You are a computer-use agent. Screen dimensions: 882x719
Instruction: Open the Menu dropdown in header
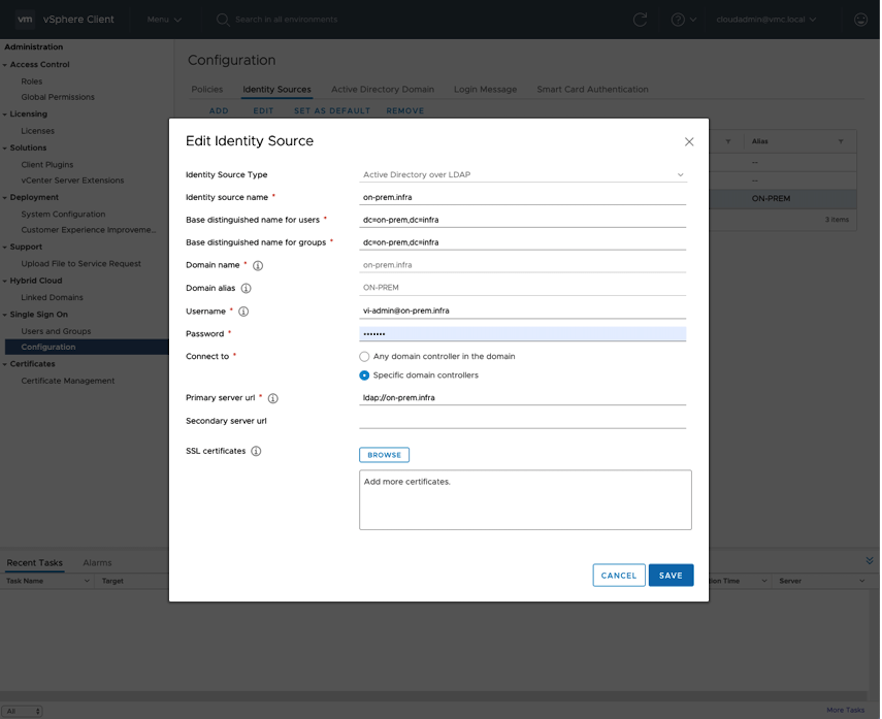click(x=164, y=20)
